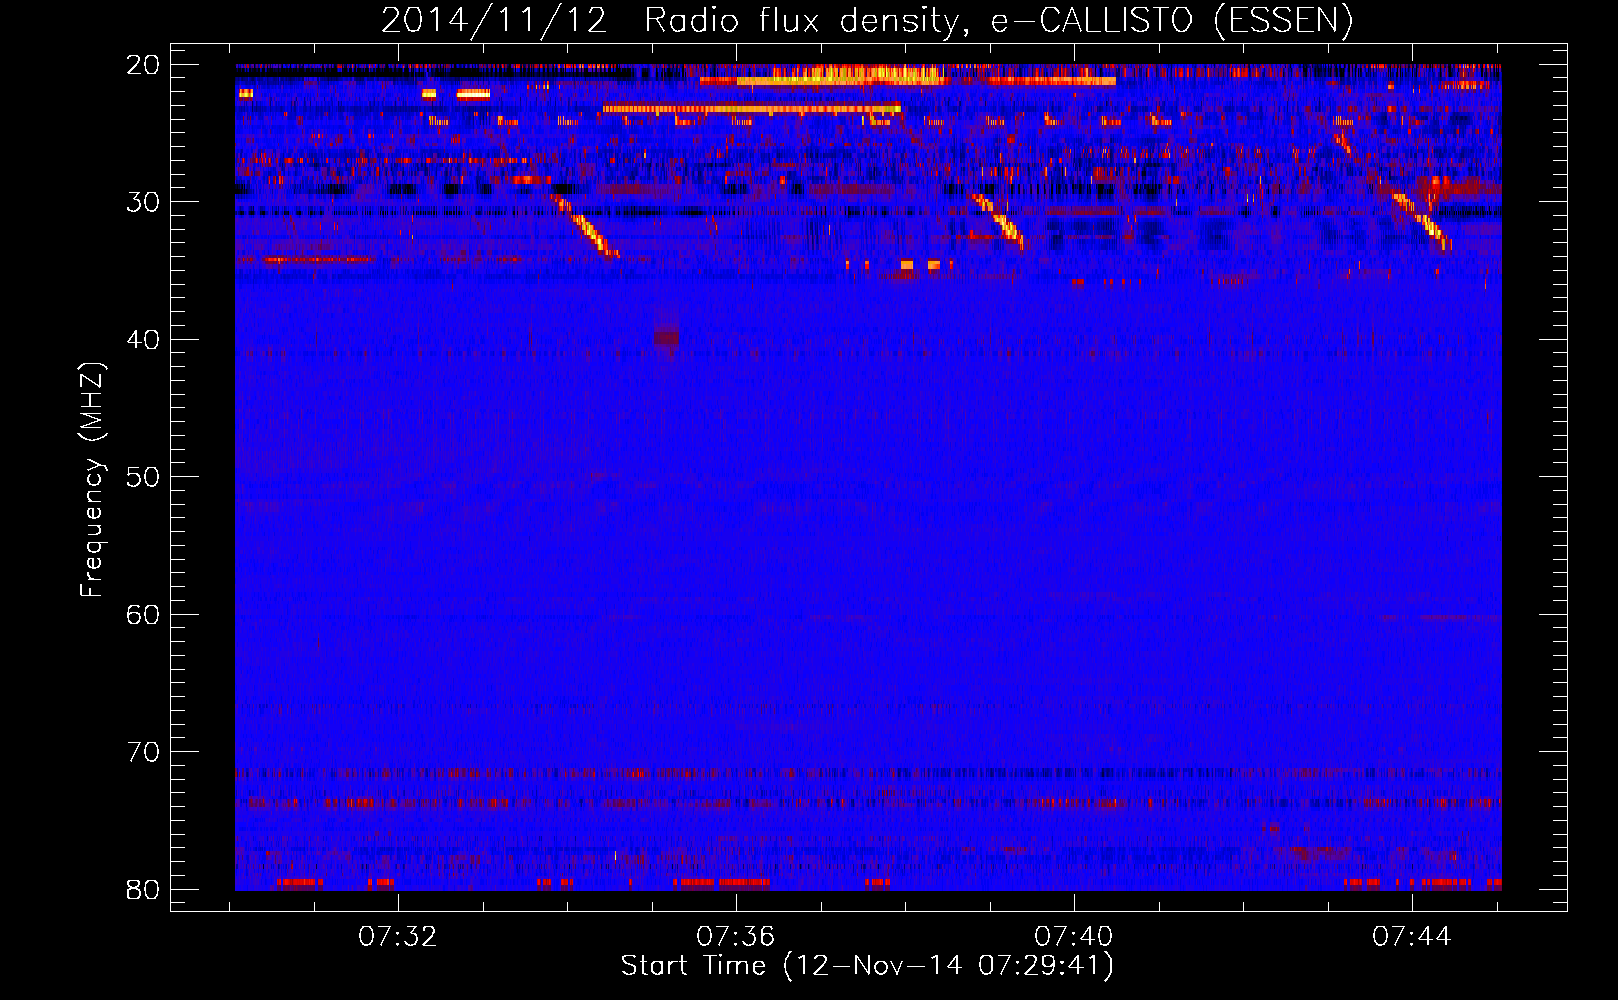Click the 80 MHz frequency tick label
Viewport: 1618px width, 1000px height.
(143, 889)
